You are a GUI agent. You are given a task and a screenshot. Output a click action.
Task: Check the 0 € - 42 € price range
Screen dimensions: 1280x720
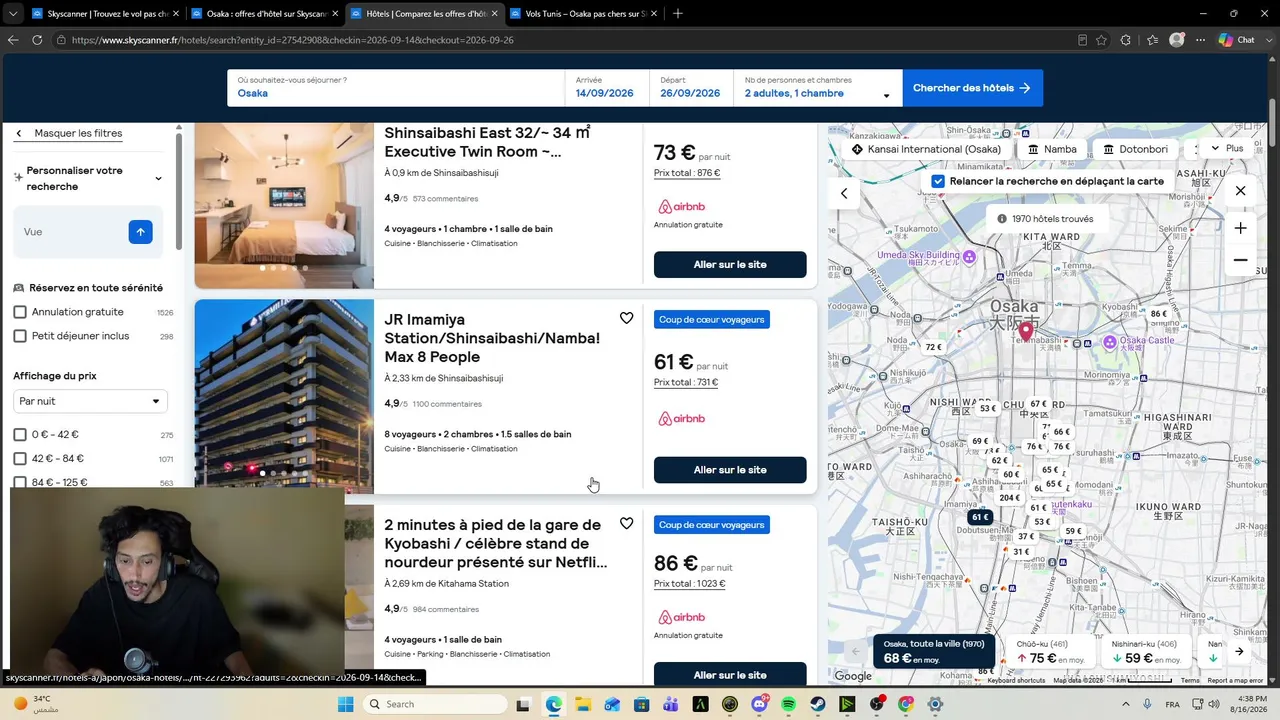20,434
